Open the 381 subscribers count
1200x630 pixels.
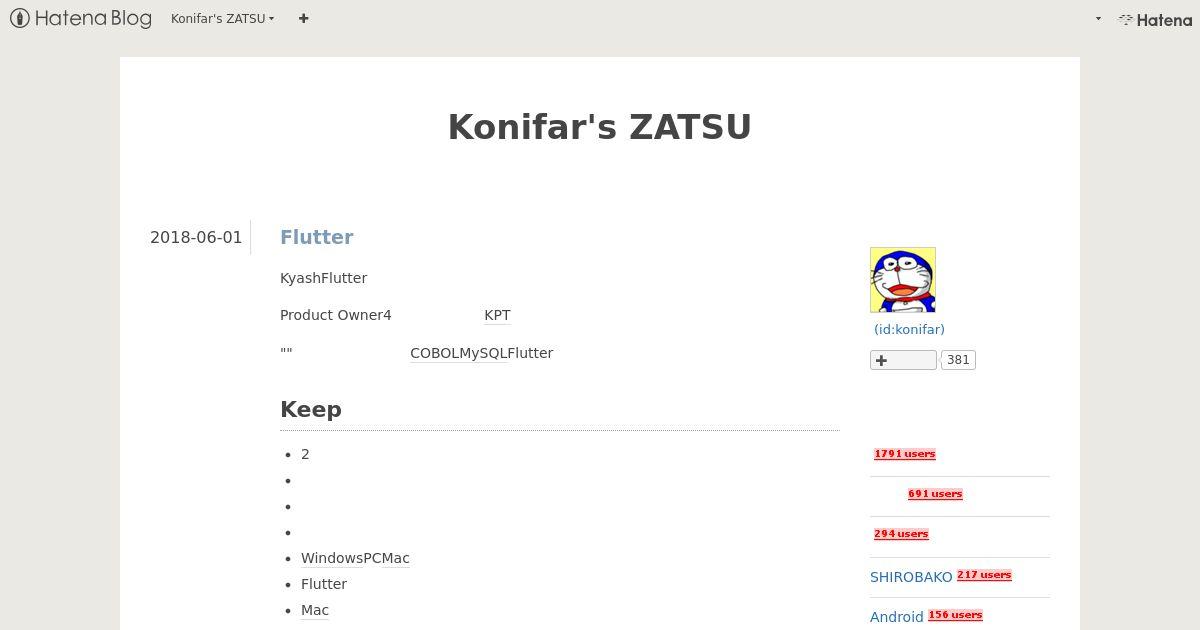(958, 360)
